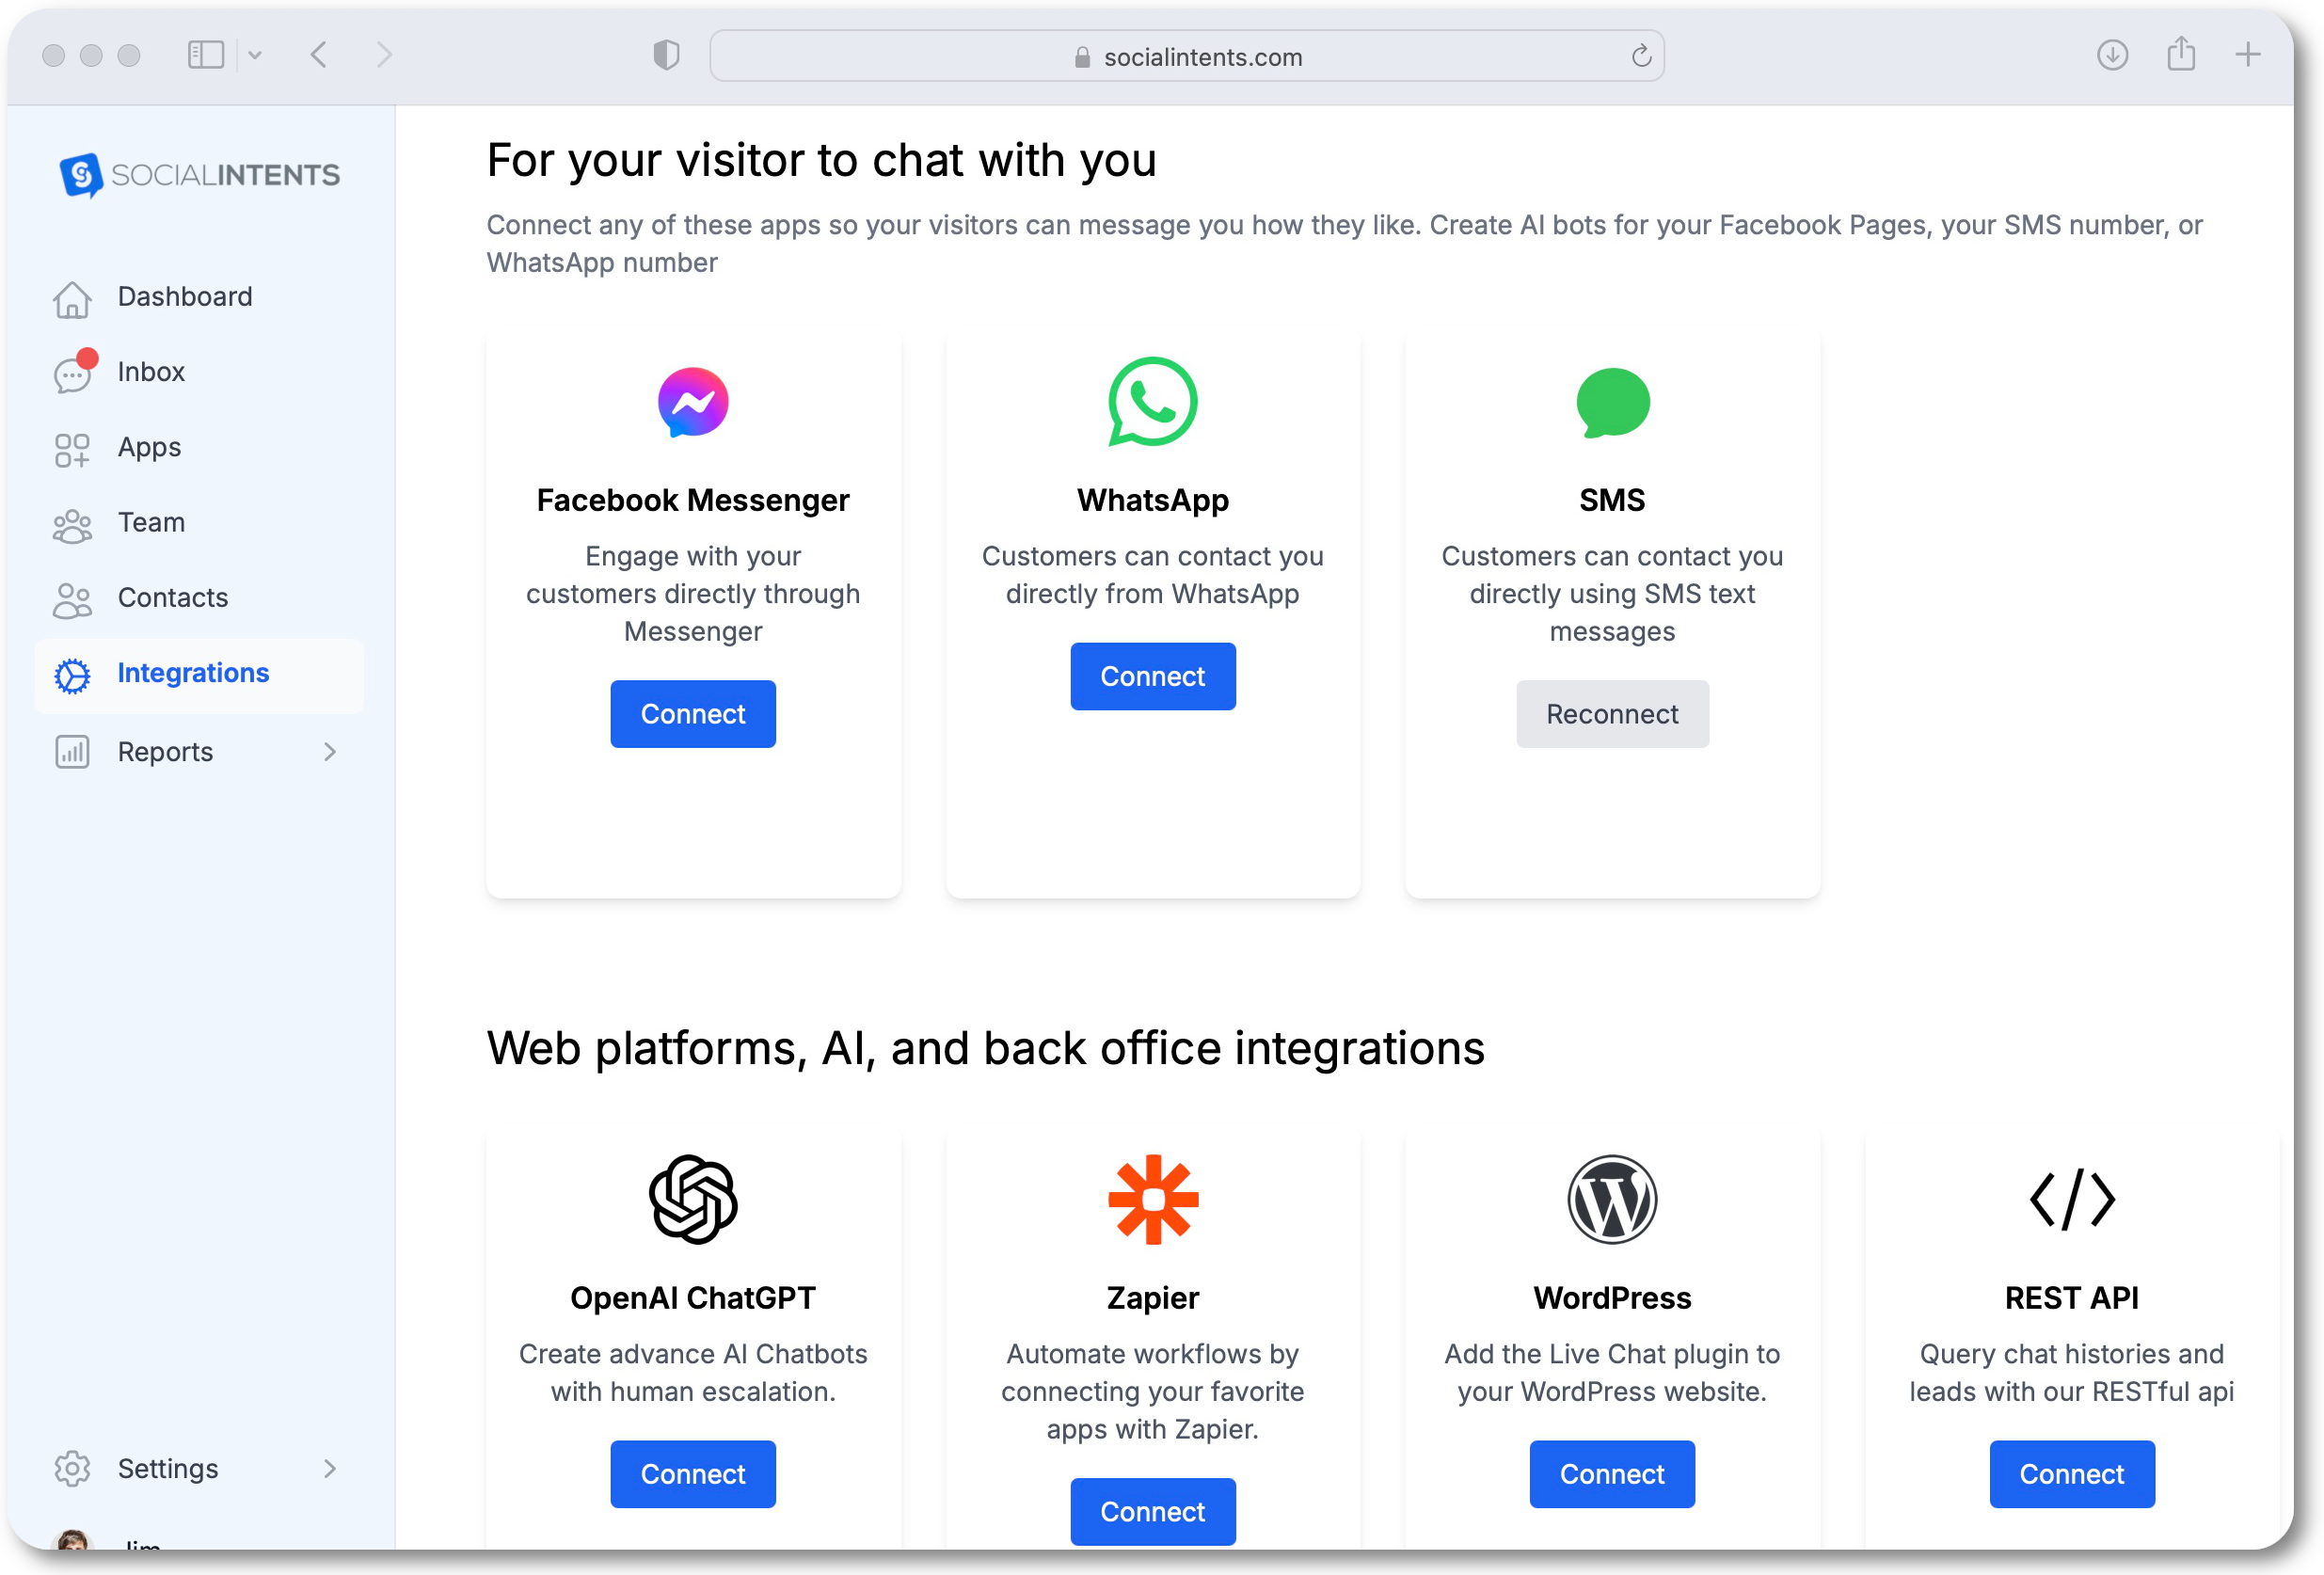Open the Inbox navigation item
The height and width of the screenshot is (1575, 2324).
coord(150,371)
